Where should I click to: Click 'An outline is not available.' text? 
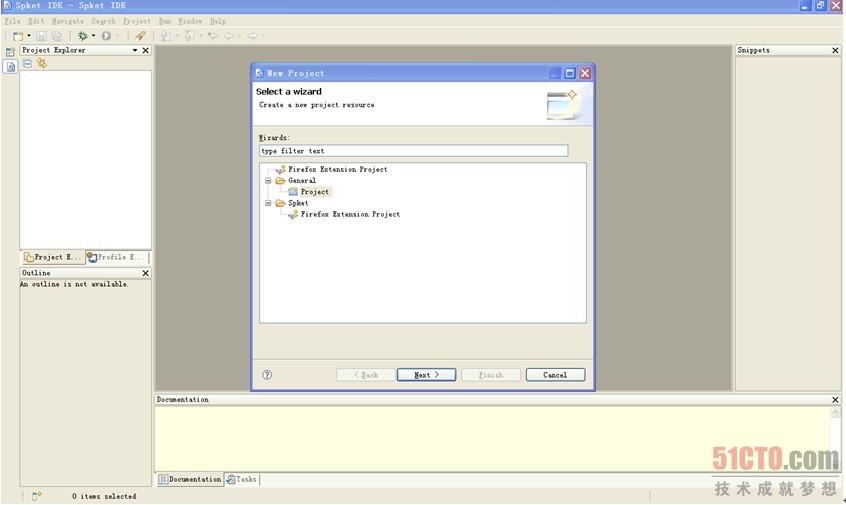pyautogui.click(x=74, y=284)
